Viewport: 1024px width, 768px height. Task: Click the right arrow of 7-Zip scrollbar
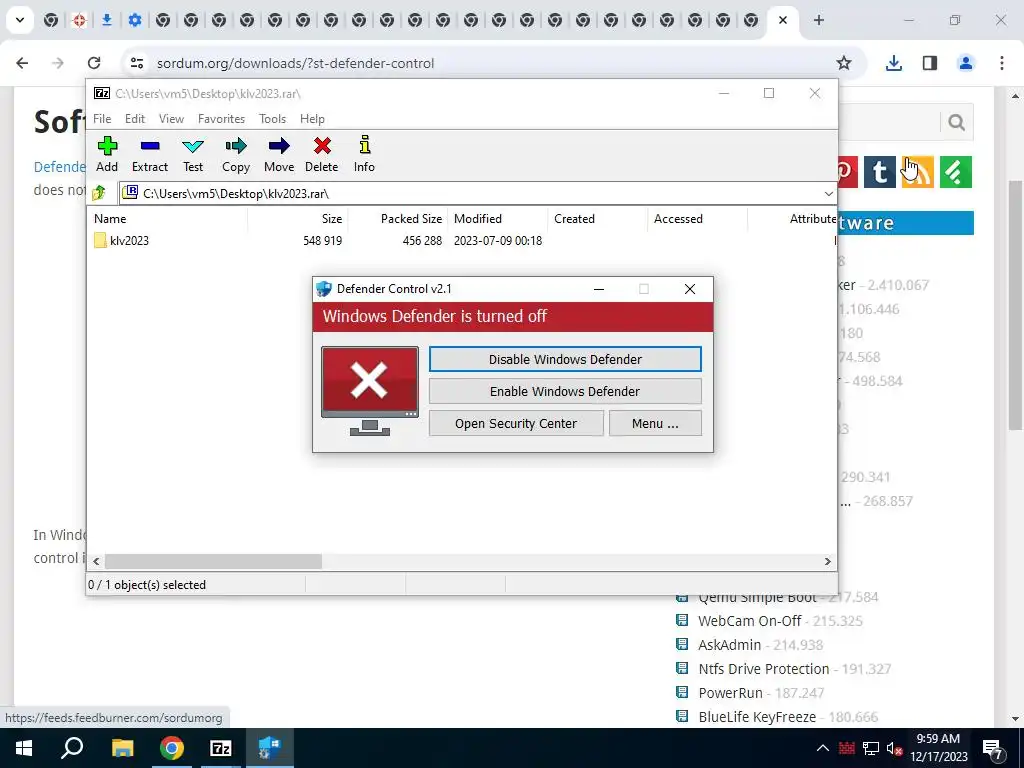[827, 561]
